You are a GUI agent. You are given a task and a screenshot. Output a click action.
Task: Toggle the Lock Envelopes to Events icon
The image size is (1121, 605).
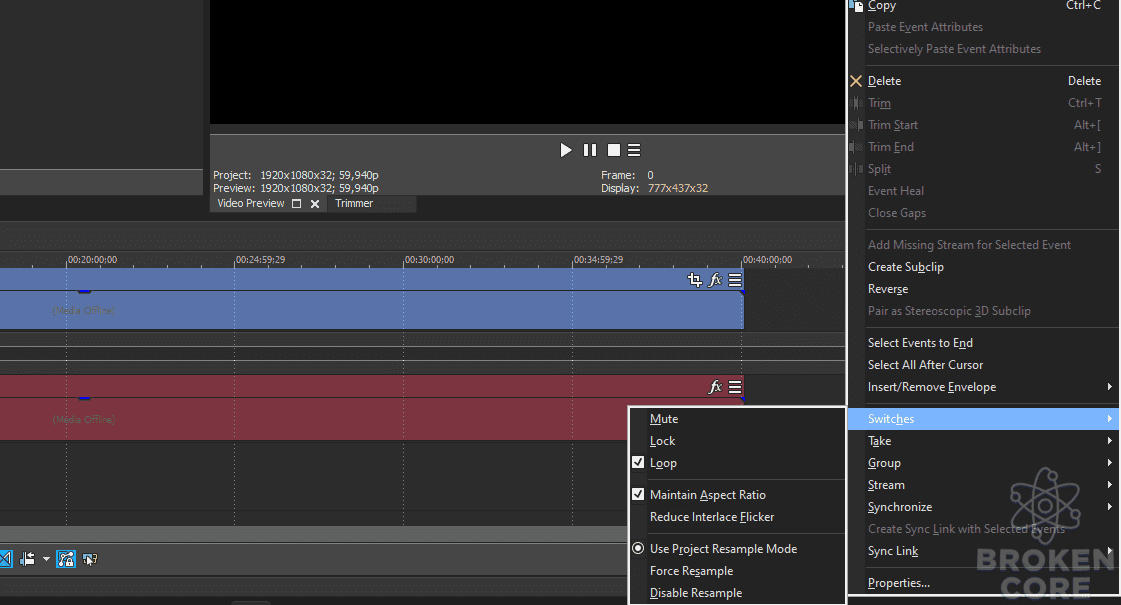[x=66, y=559]
